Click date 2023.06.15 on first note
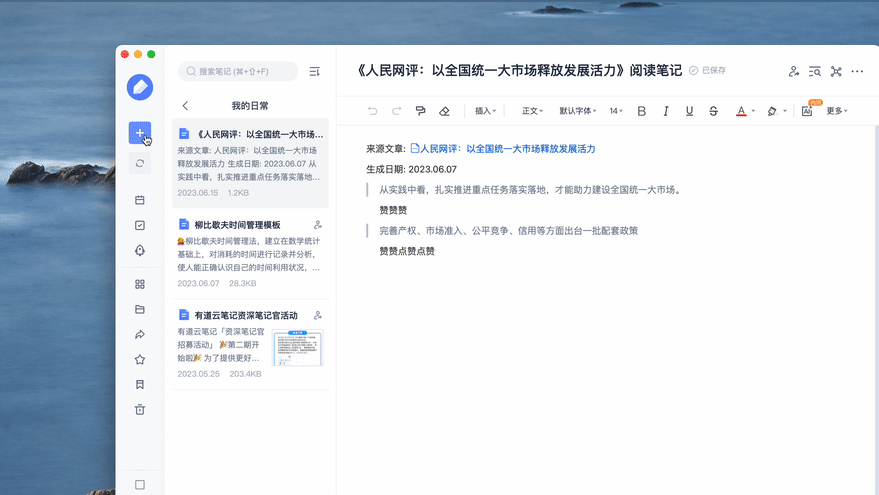The width and height of the screenshot is (879, 495). click(198, 193)
